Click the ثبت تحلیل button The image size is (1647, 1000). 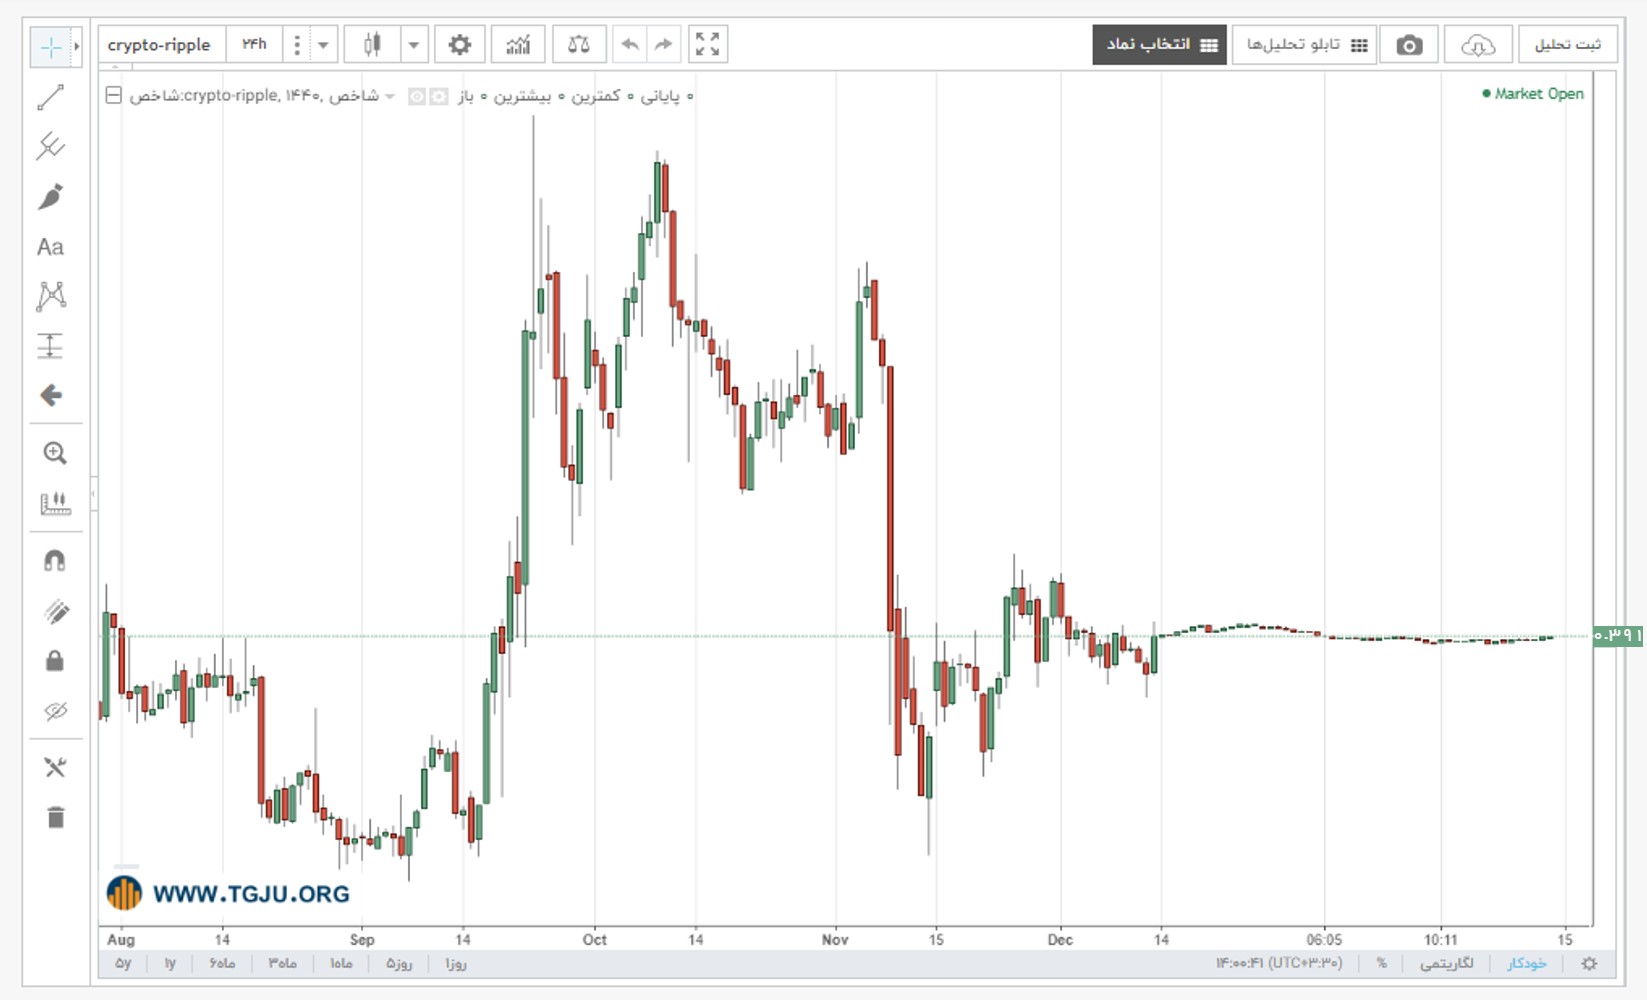(1568, 45)
